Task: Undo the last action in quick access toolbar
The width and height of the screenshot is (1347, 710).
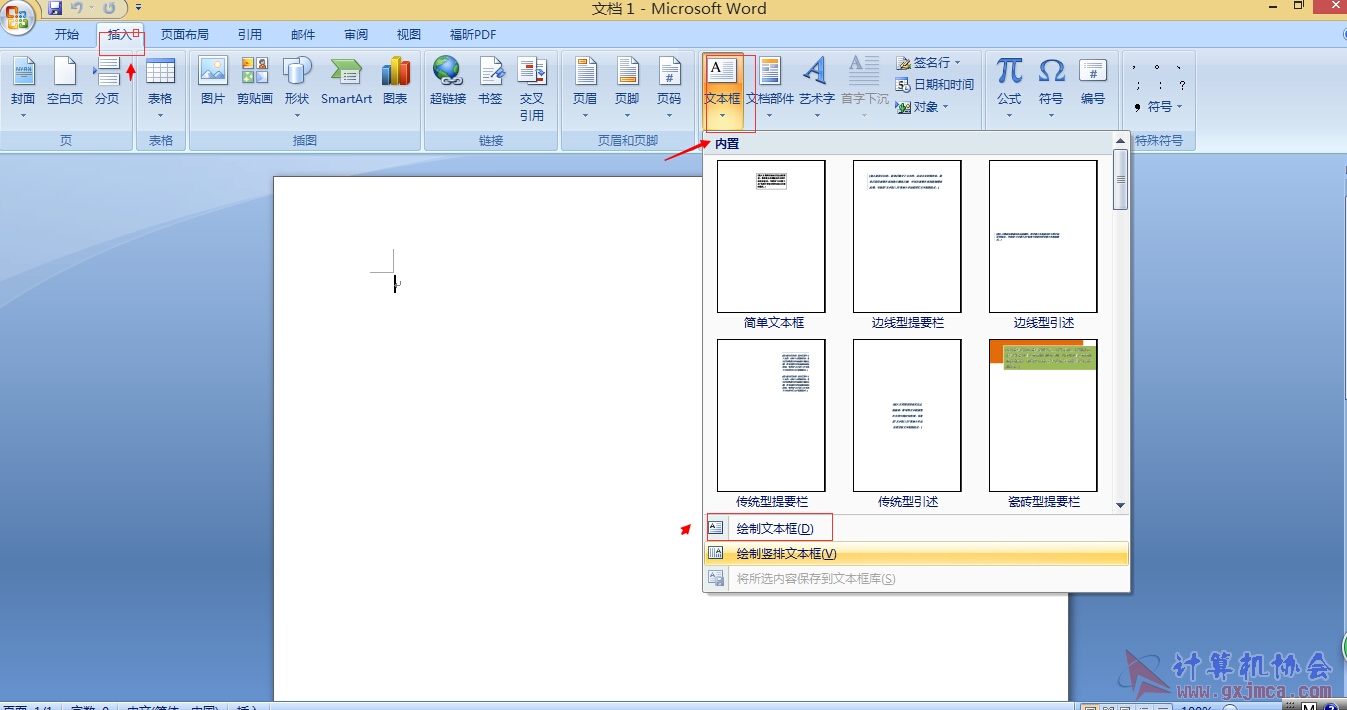Action: [x=77, y=9]
